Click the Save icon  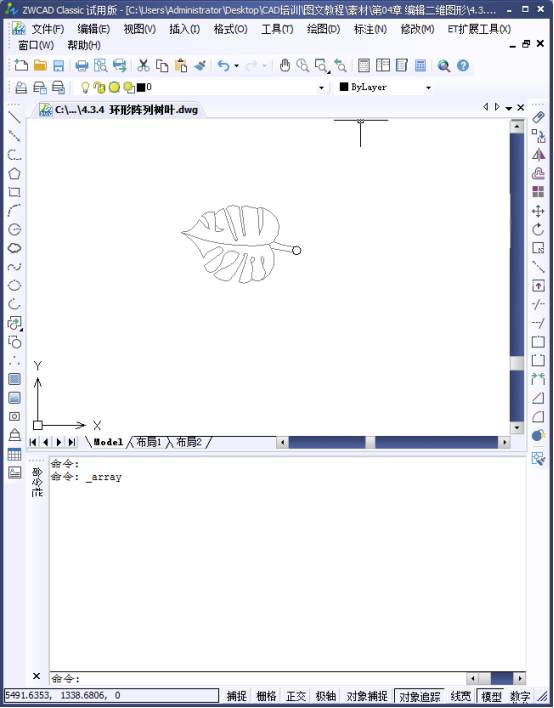[59, 65]
